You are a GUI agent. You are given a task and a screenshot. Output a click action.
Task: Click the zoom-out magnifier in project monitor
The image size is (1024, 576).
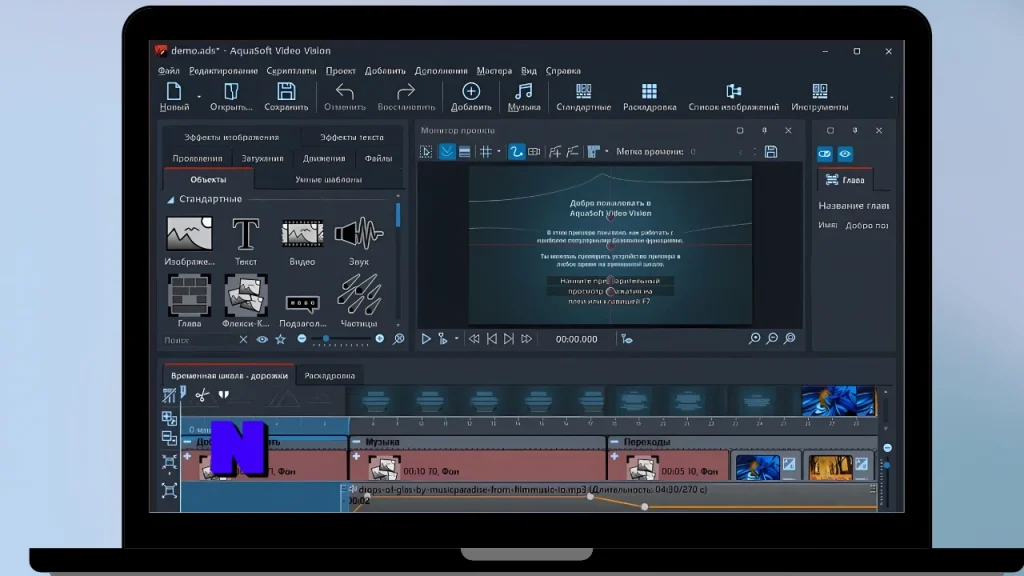pyautogui.click(x=772, y=338)
